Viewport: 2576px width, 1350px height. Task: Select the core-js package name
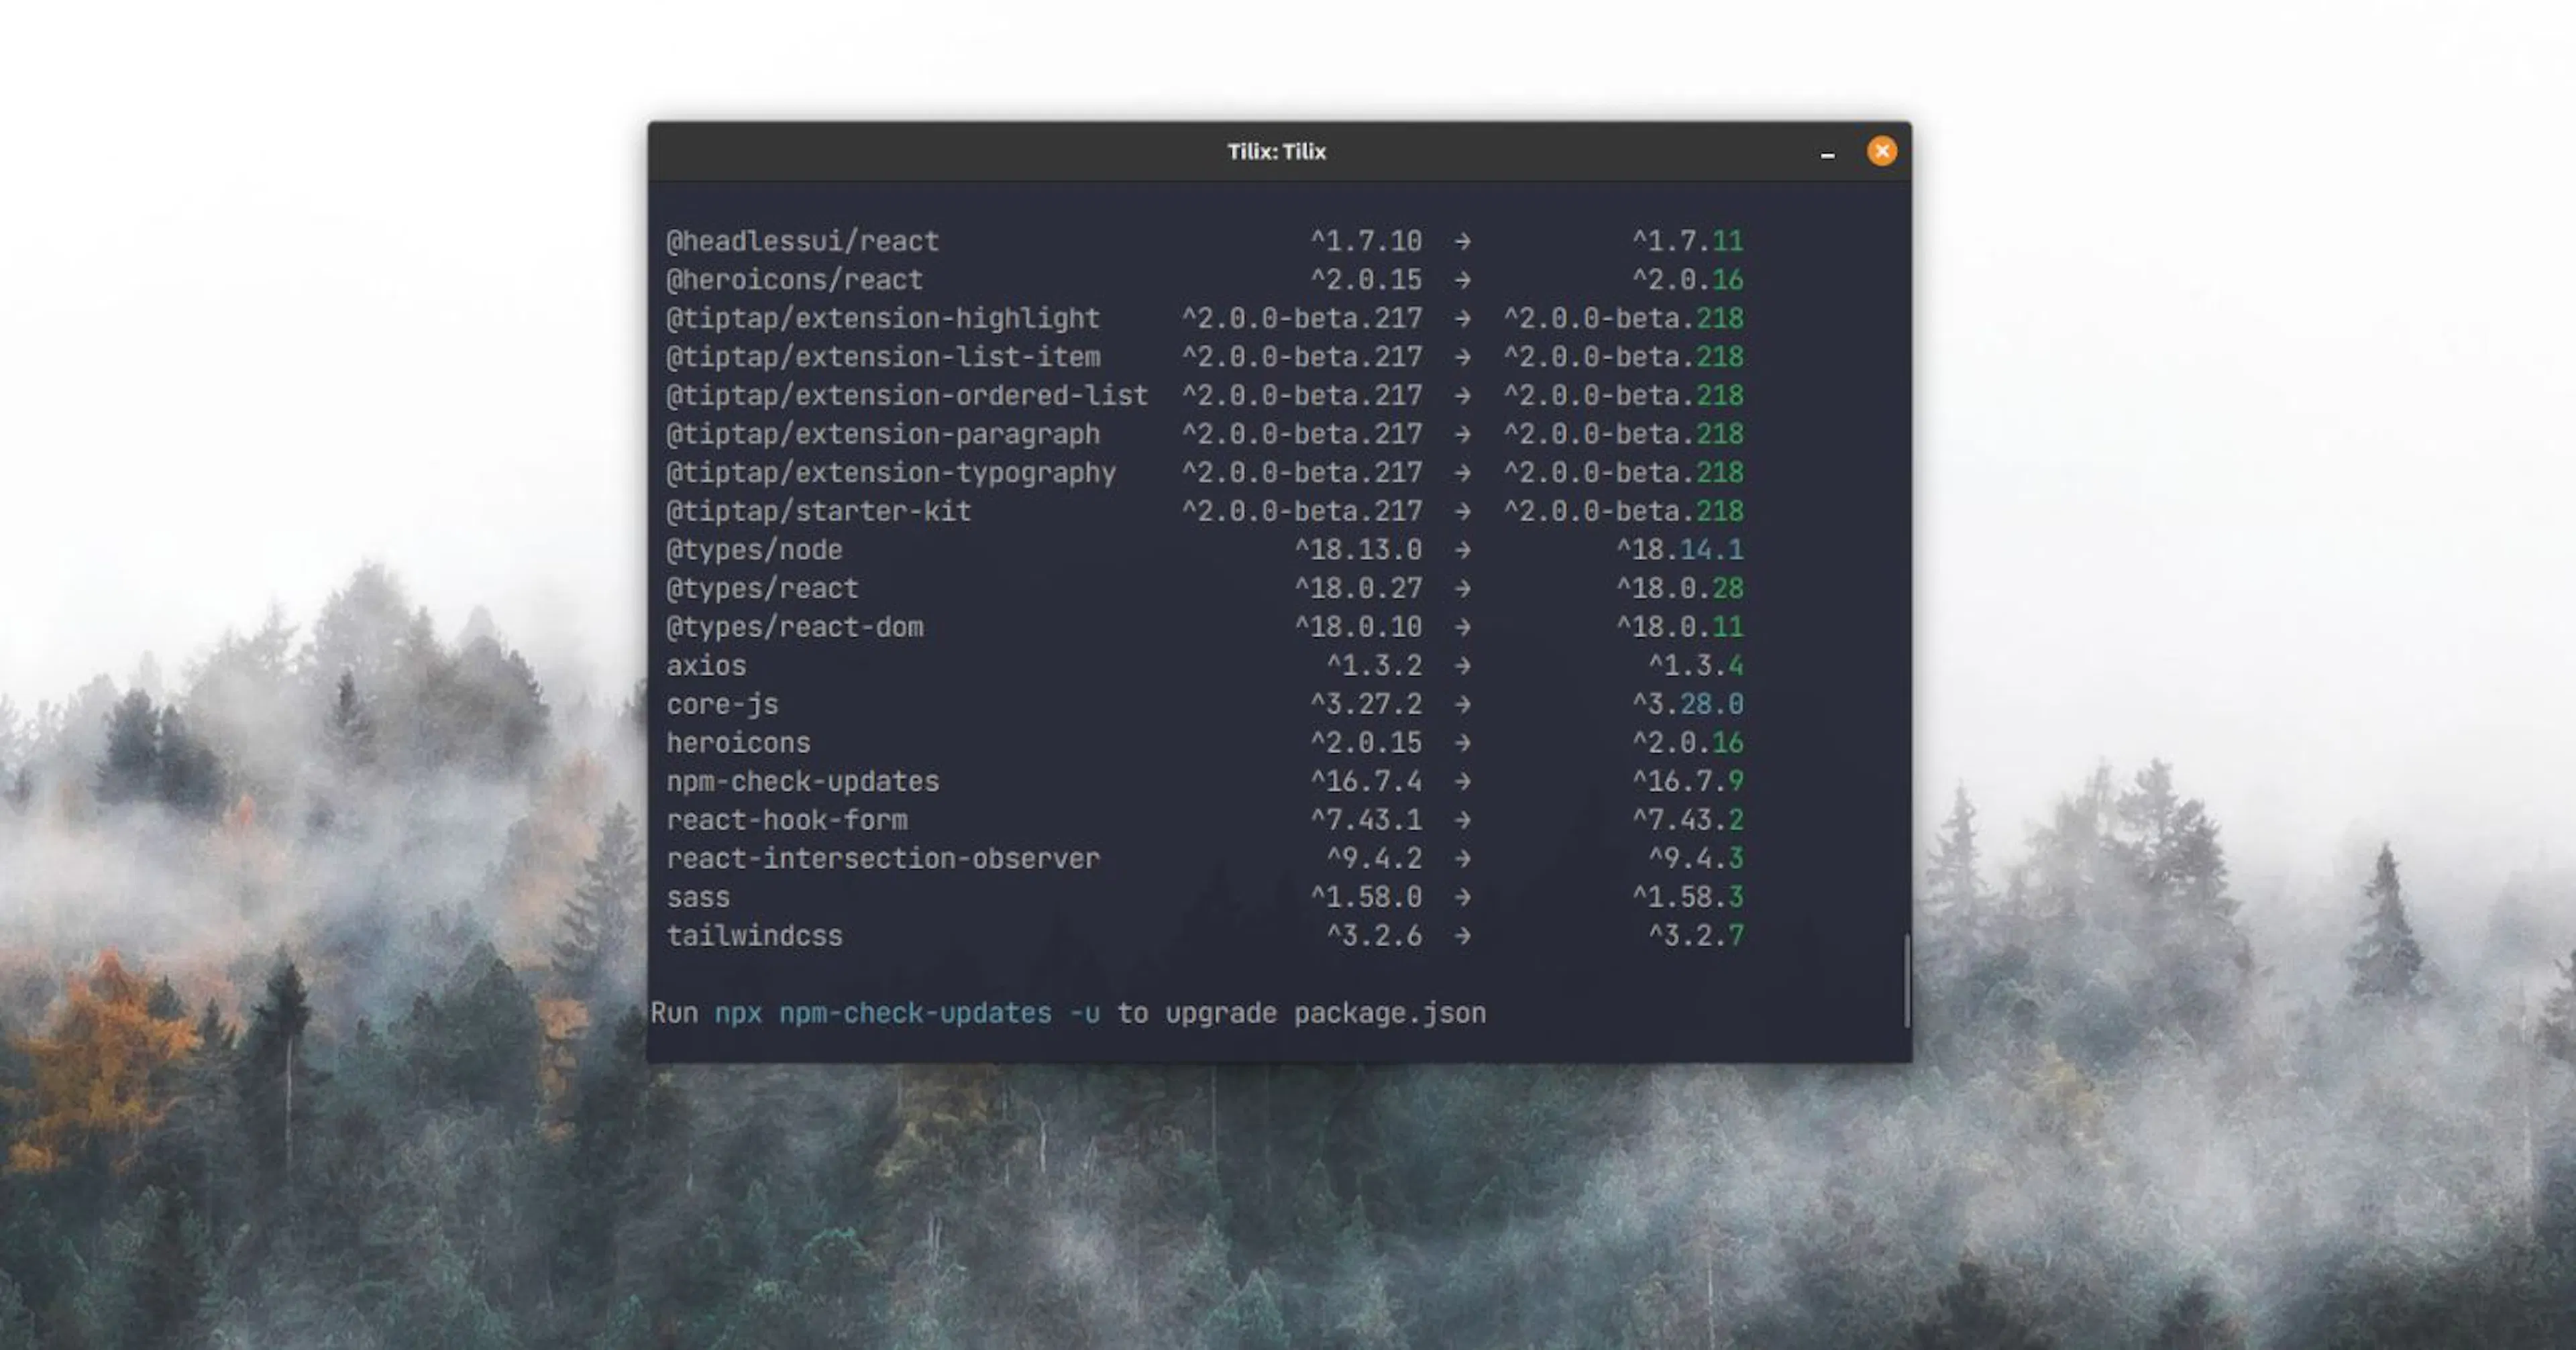coord(722,705)
